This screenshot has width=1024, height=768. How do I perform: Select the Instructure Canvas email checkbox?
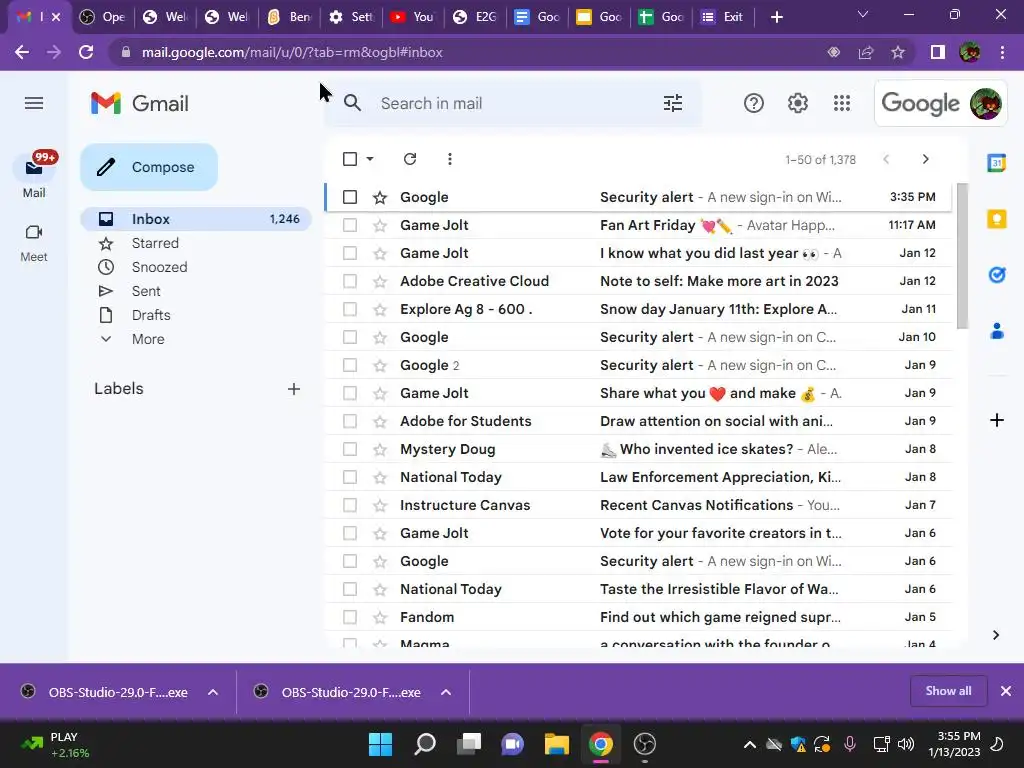coord(350,505)
